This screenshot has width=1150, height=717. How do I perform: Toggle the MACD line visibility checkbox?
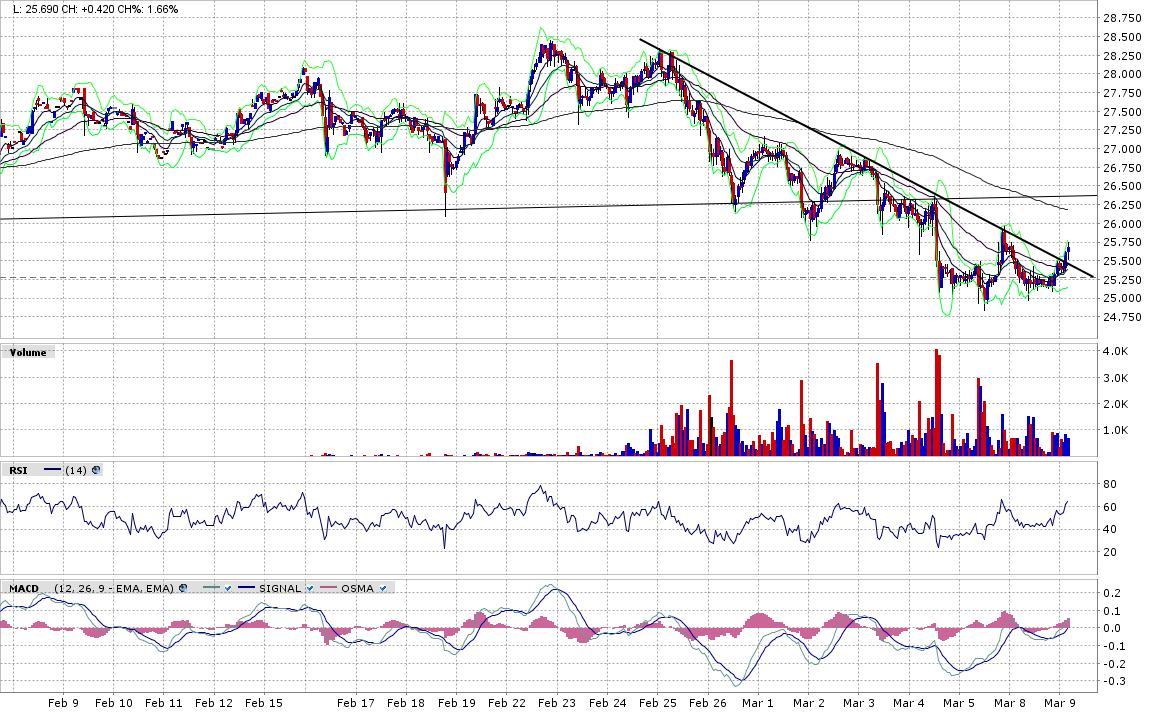click(229, 588)
